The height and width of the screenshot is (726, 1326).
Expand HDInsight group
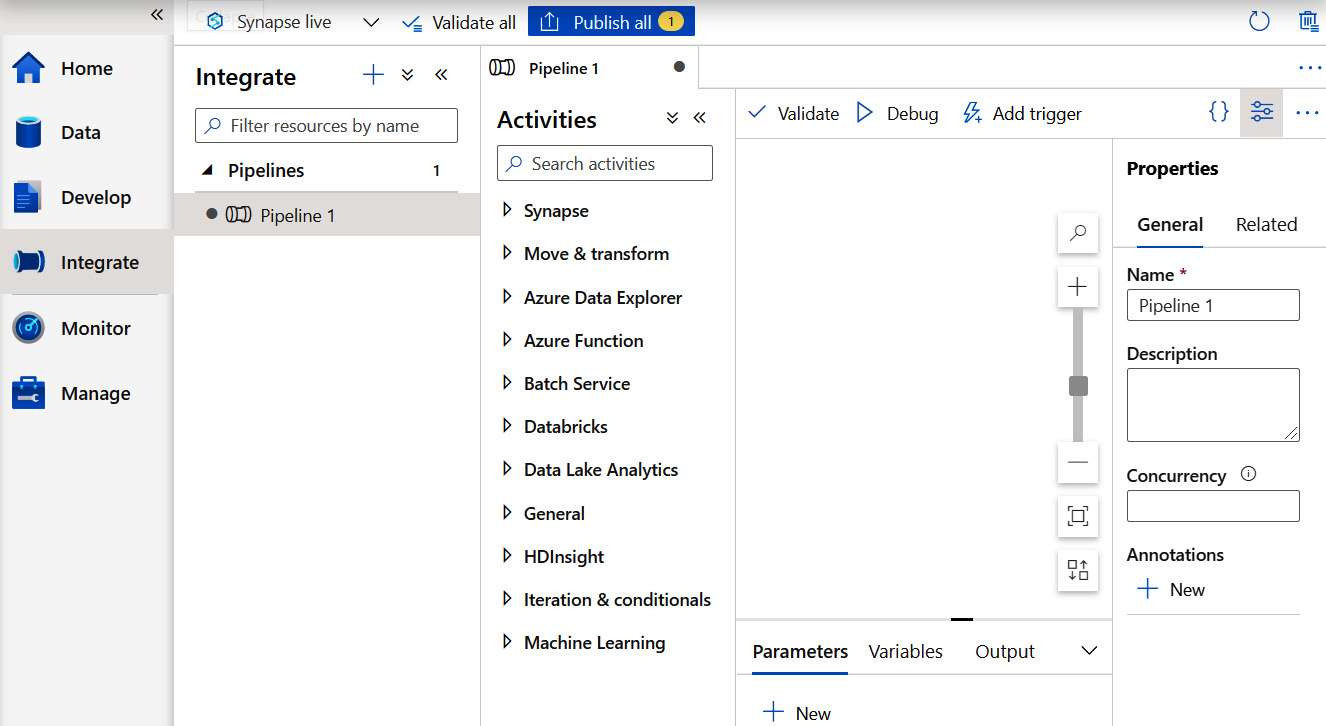507,556
